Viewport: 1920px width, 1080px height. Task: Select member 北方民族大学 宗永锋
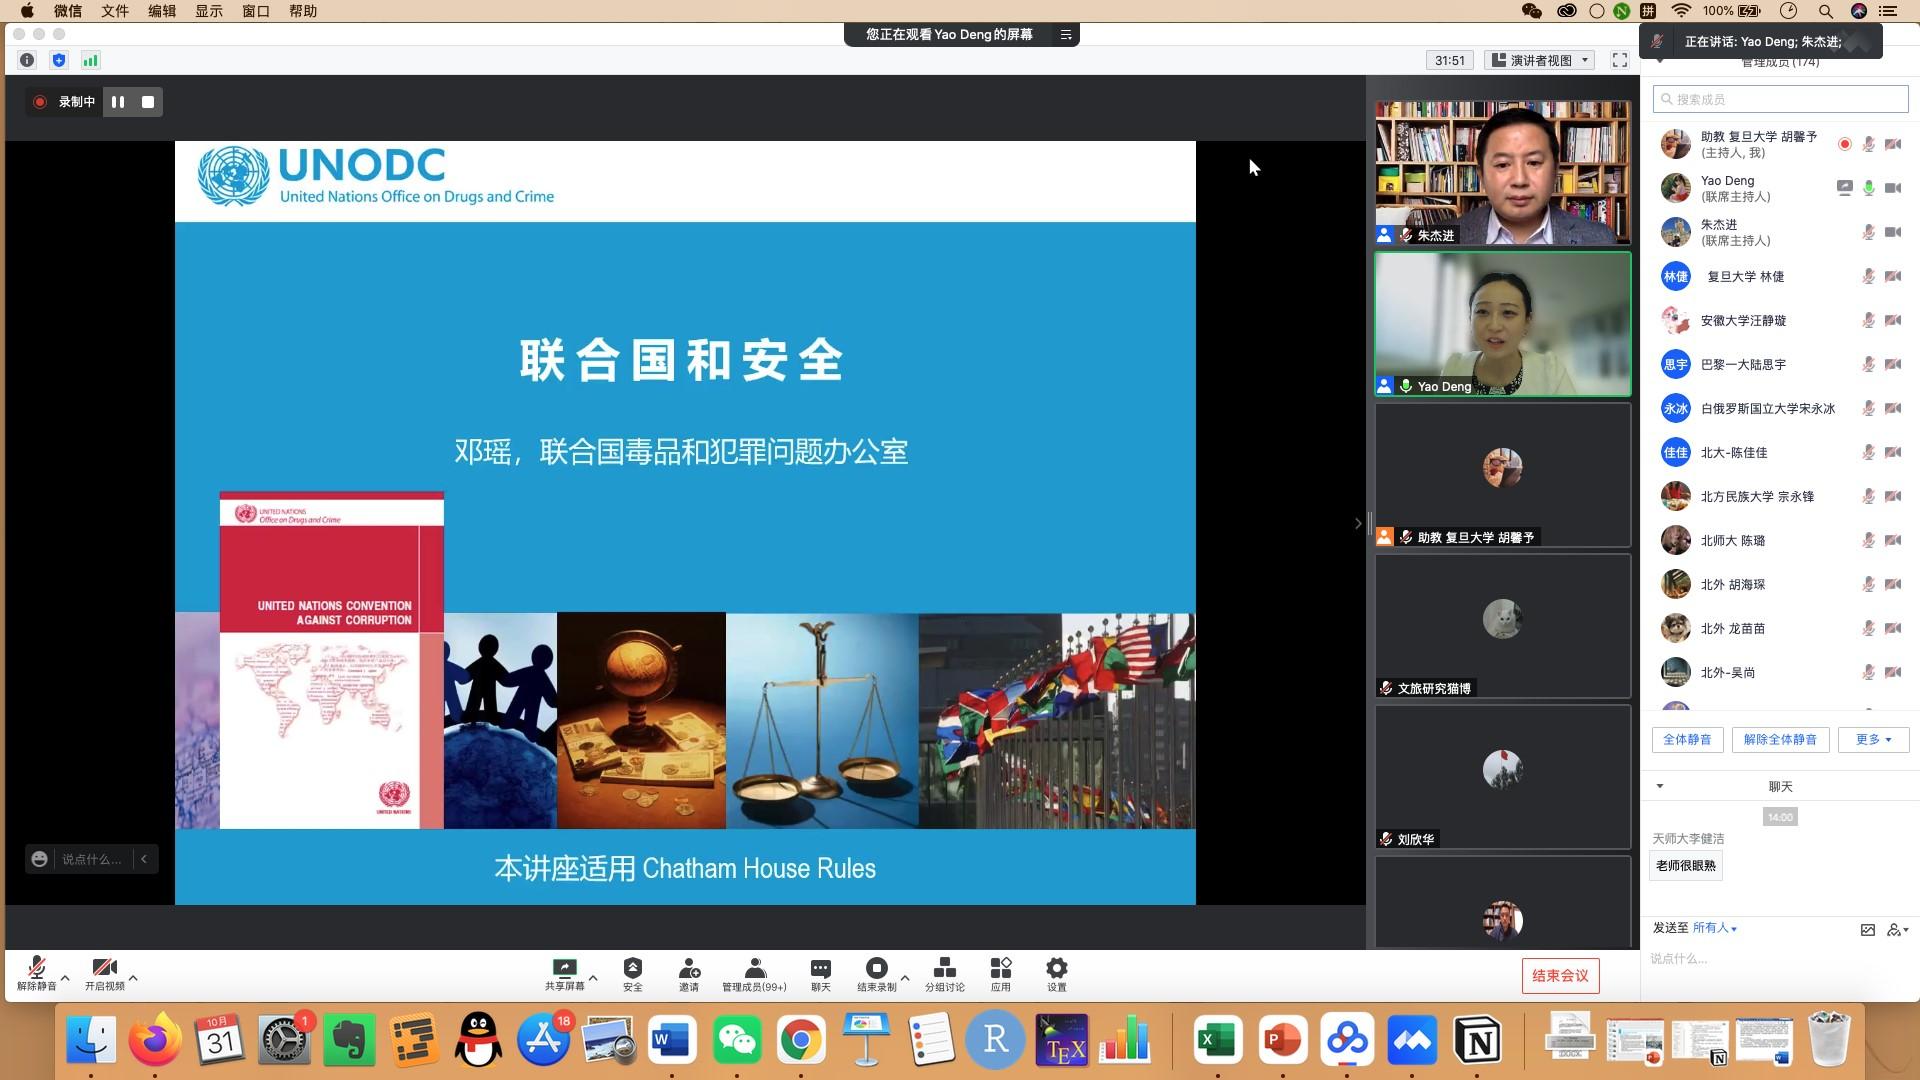pyautogui.click(x=1780, y=496)
